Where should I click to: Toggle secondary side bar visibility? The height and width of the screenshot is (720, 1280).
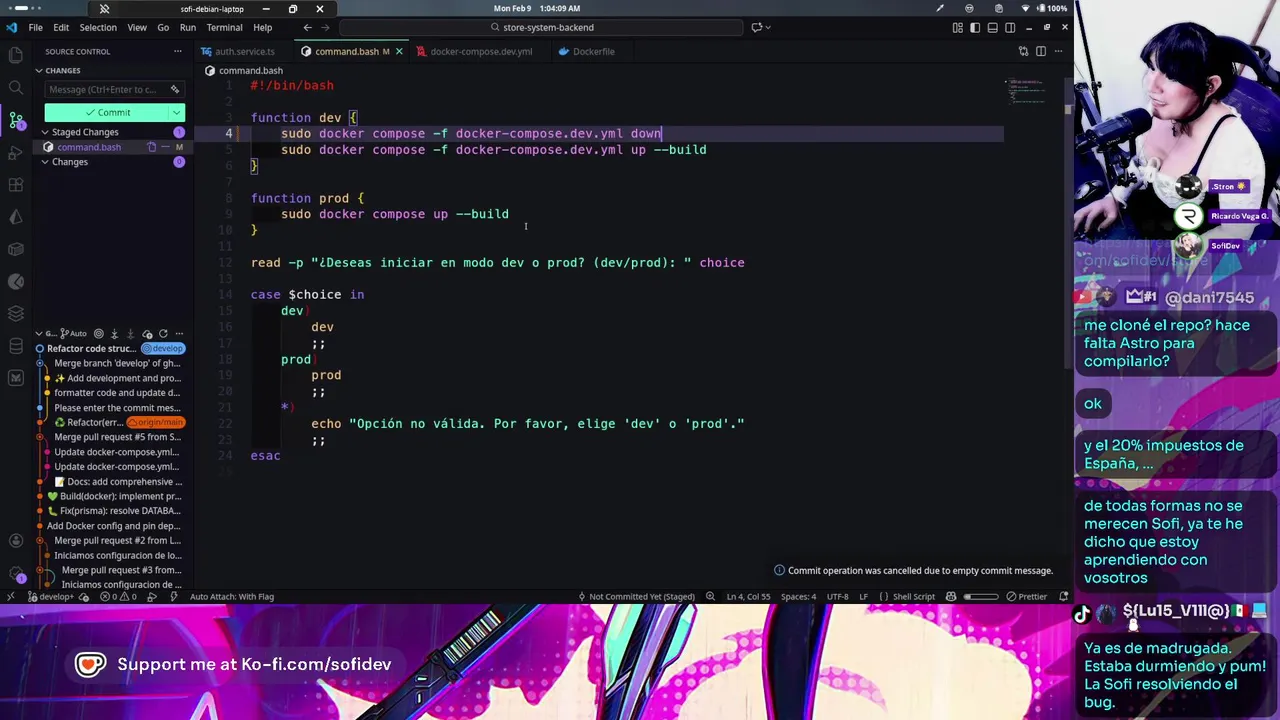click(1010, 27)
